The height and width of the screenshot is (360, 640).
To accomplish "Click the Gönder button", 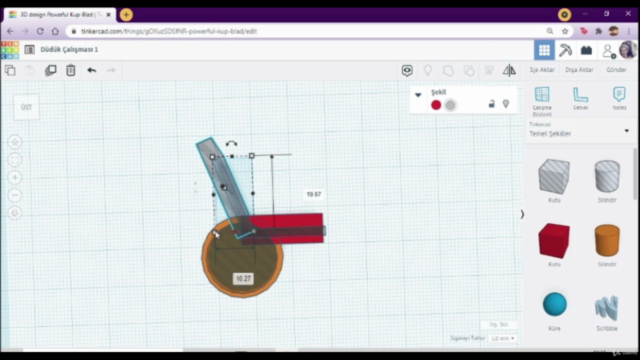I will (x=616, y=70).
